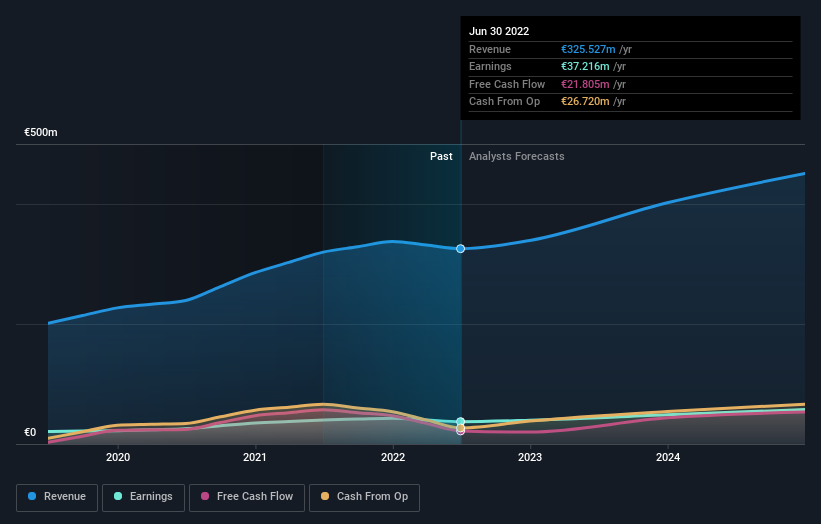Select the cash from op data point marker

(460, 428)
